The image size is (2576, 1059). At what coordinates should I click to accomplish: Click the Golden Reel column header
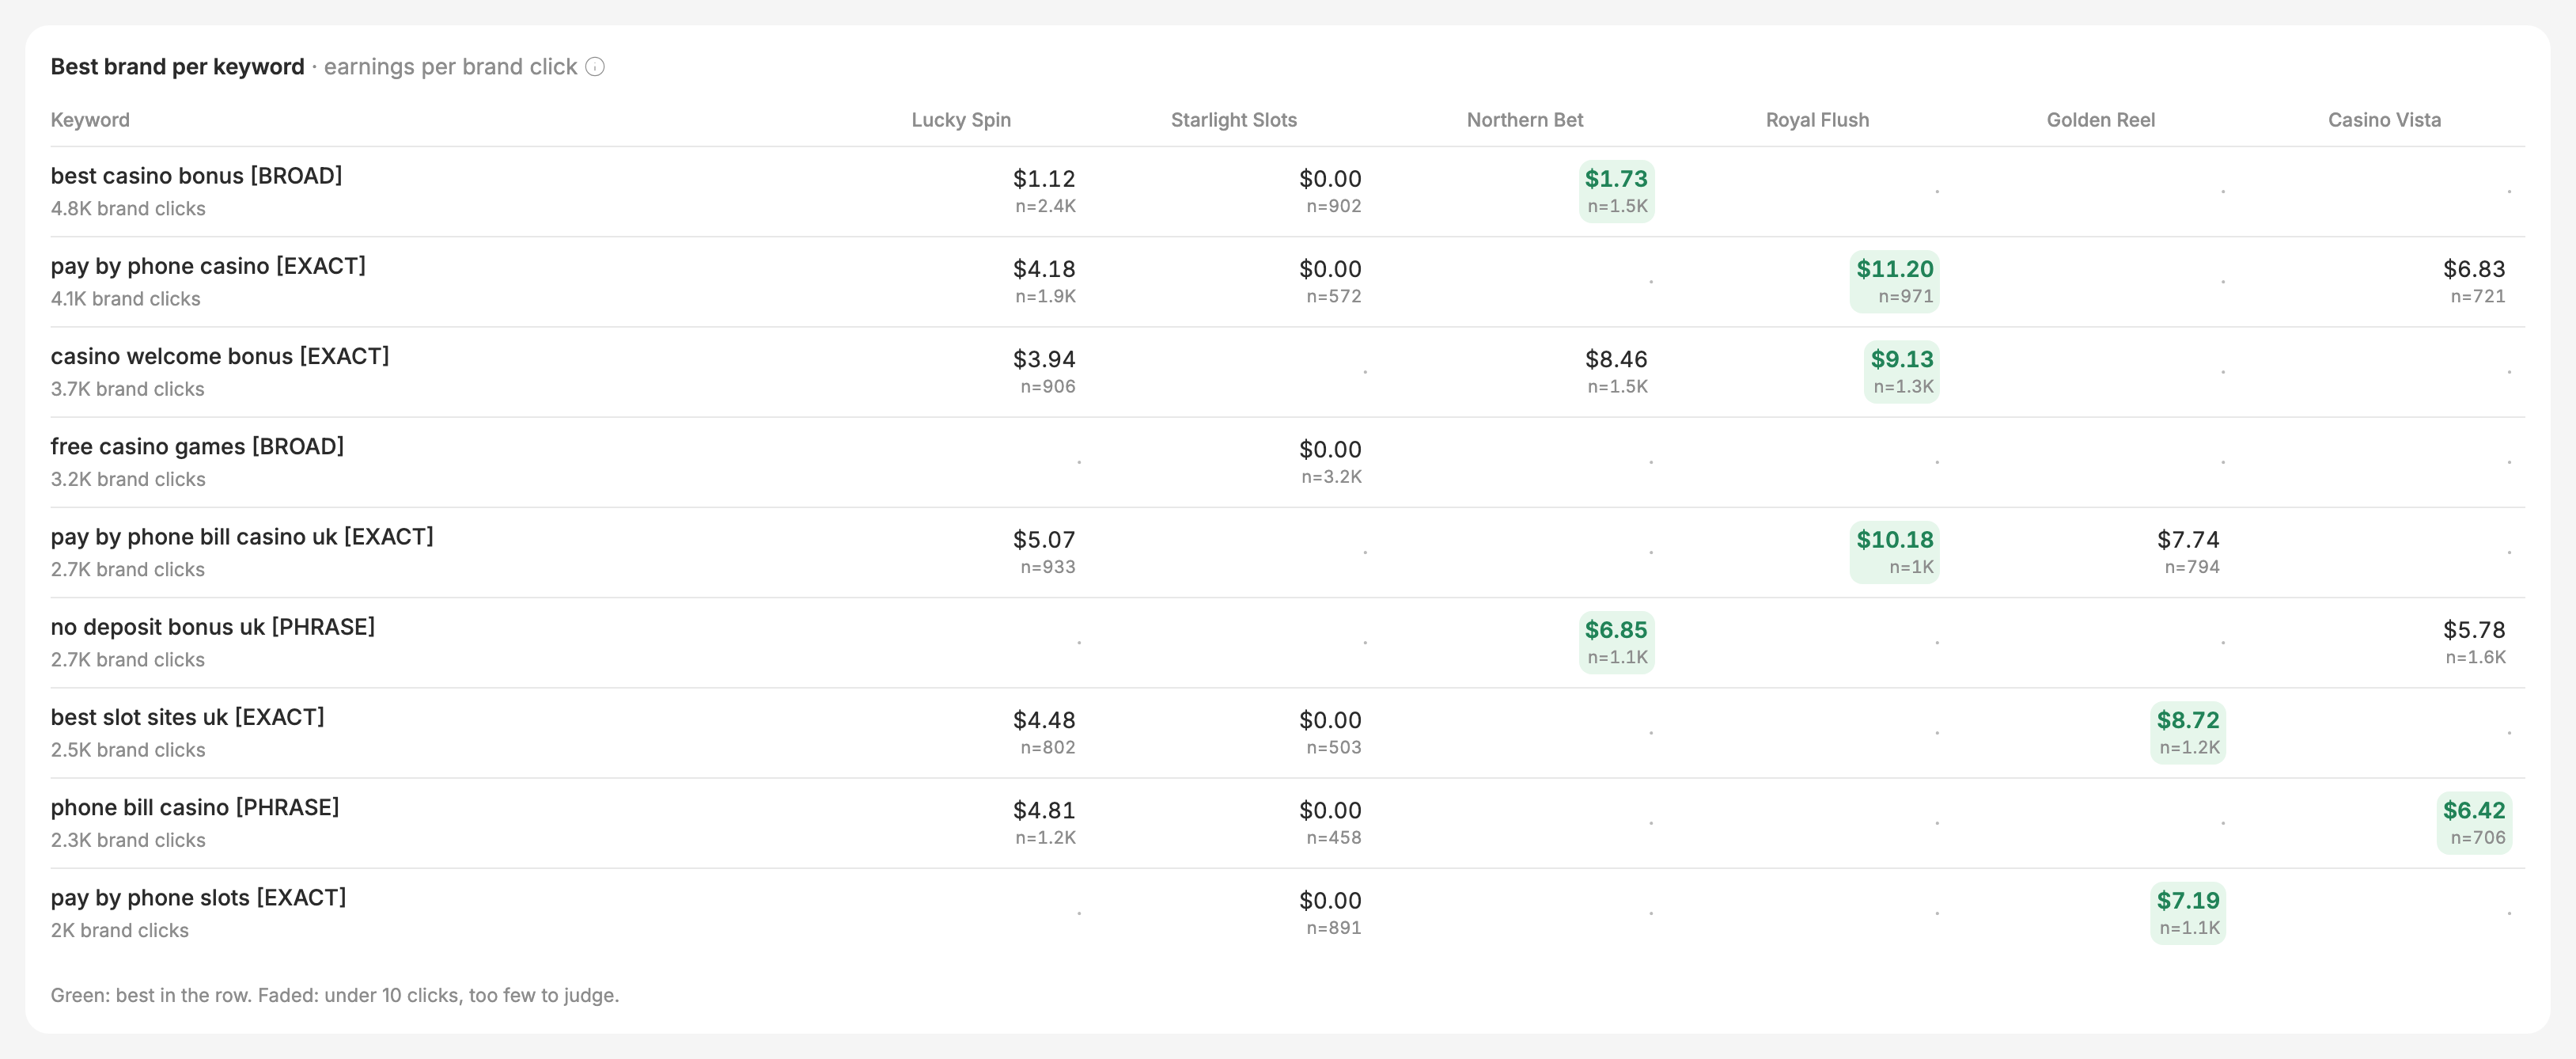tap(2101, 120)
